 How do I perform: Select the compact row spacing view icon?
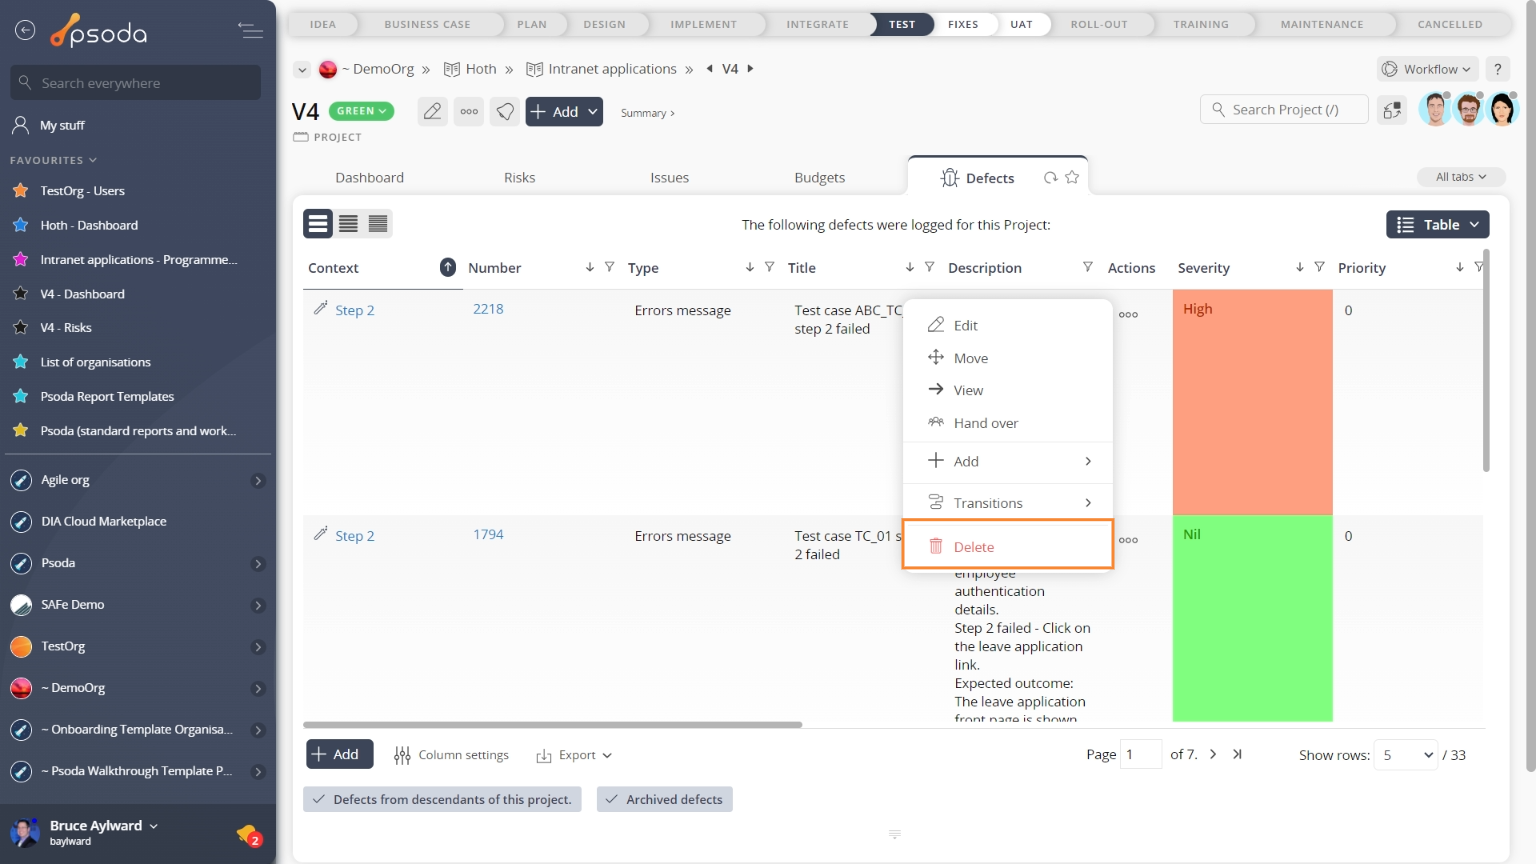(x=378, y=224)
